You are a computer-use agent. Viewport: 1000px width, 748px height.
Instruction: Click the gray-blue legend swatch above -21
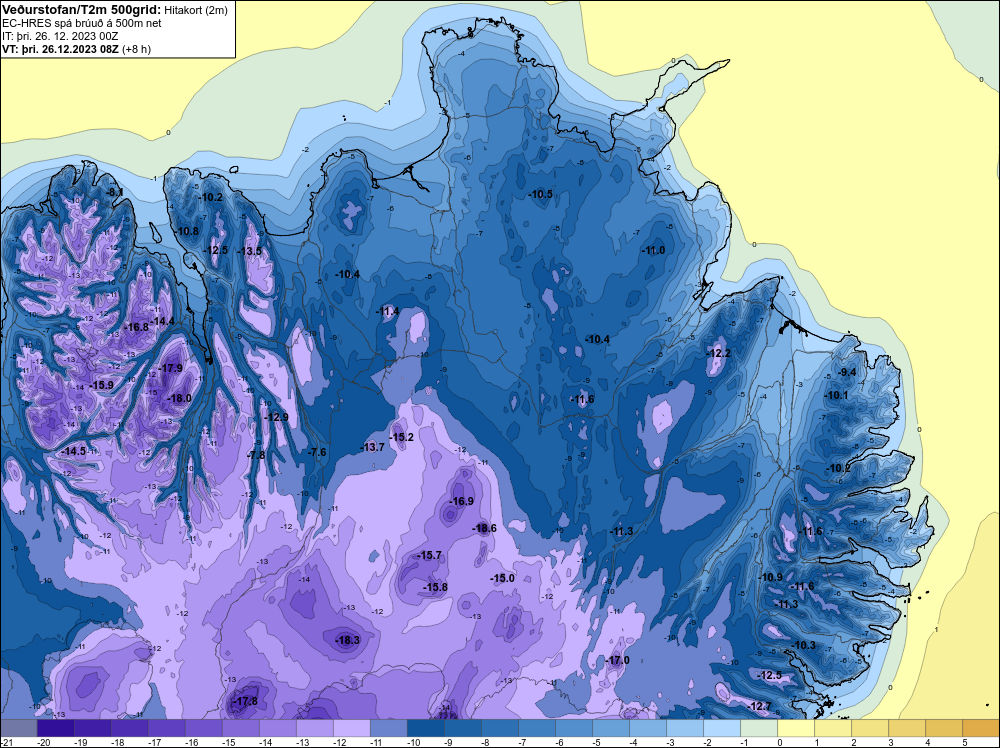[x=18, y=728]
